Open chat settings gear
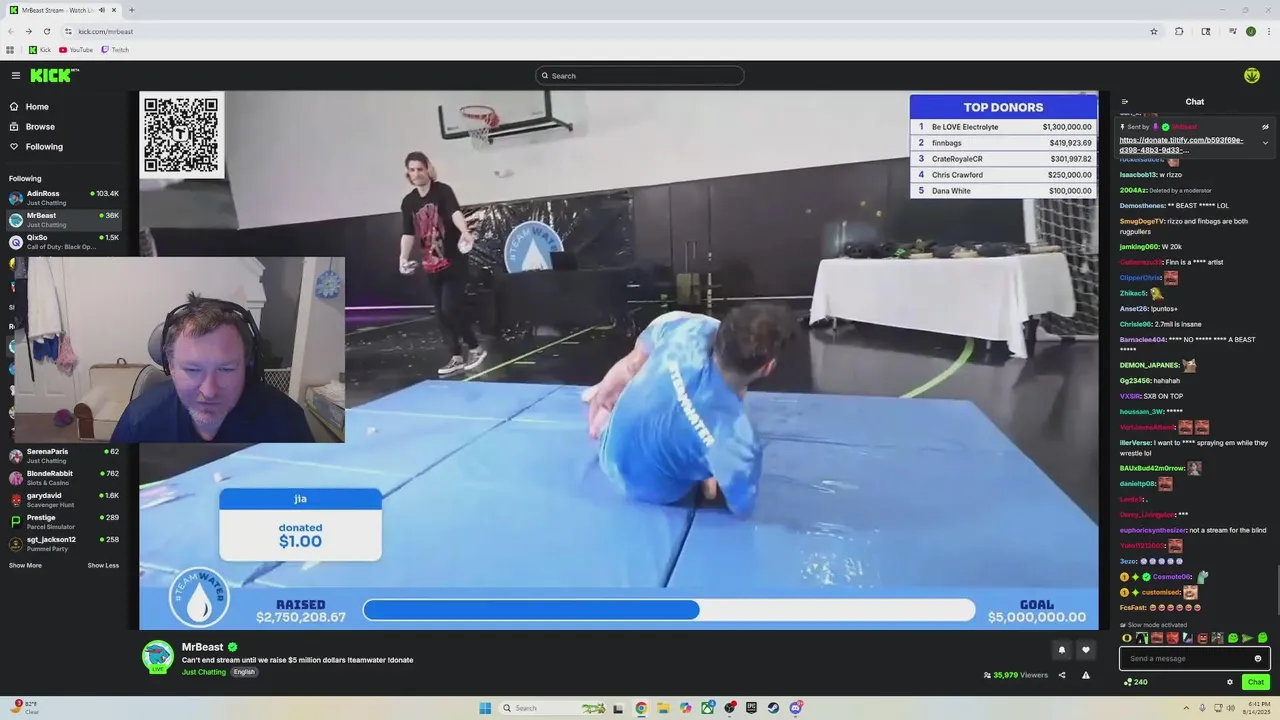The image size is (1280, 720). click(x=1230, y=682)
